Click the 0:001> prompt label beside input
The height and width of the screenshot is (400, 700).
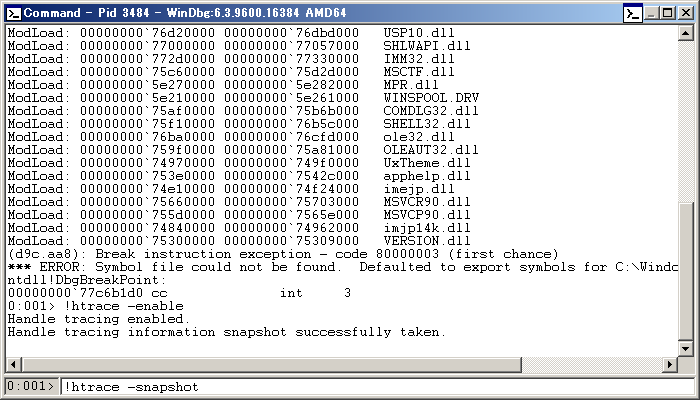[x=32, y=386]
